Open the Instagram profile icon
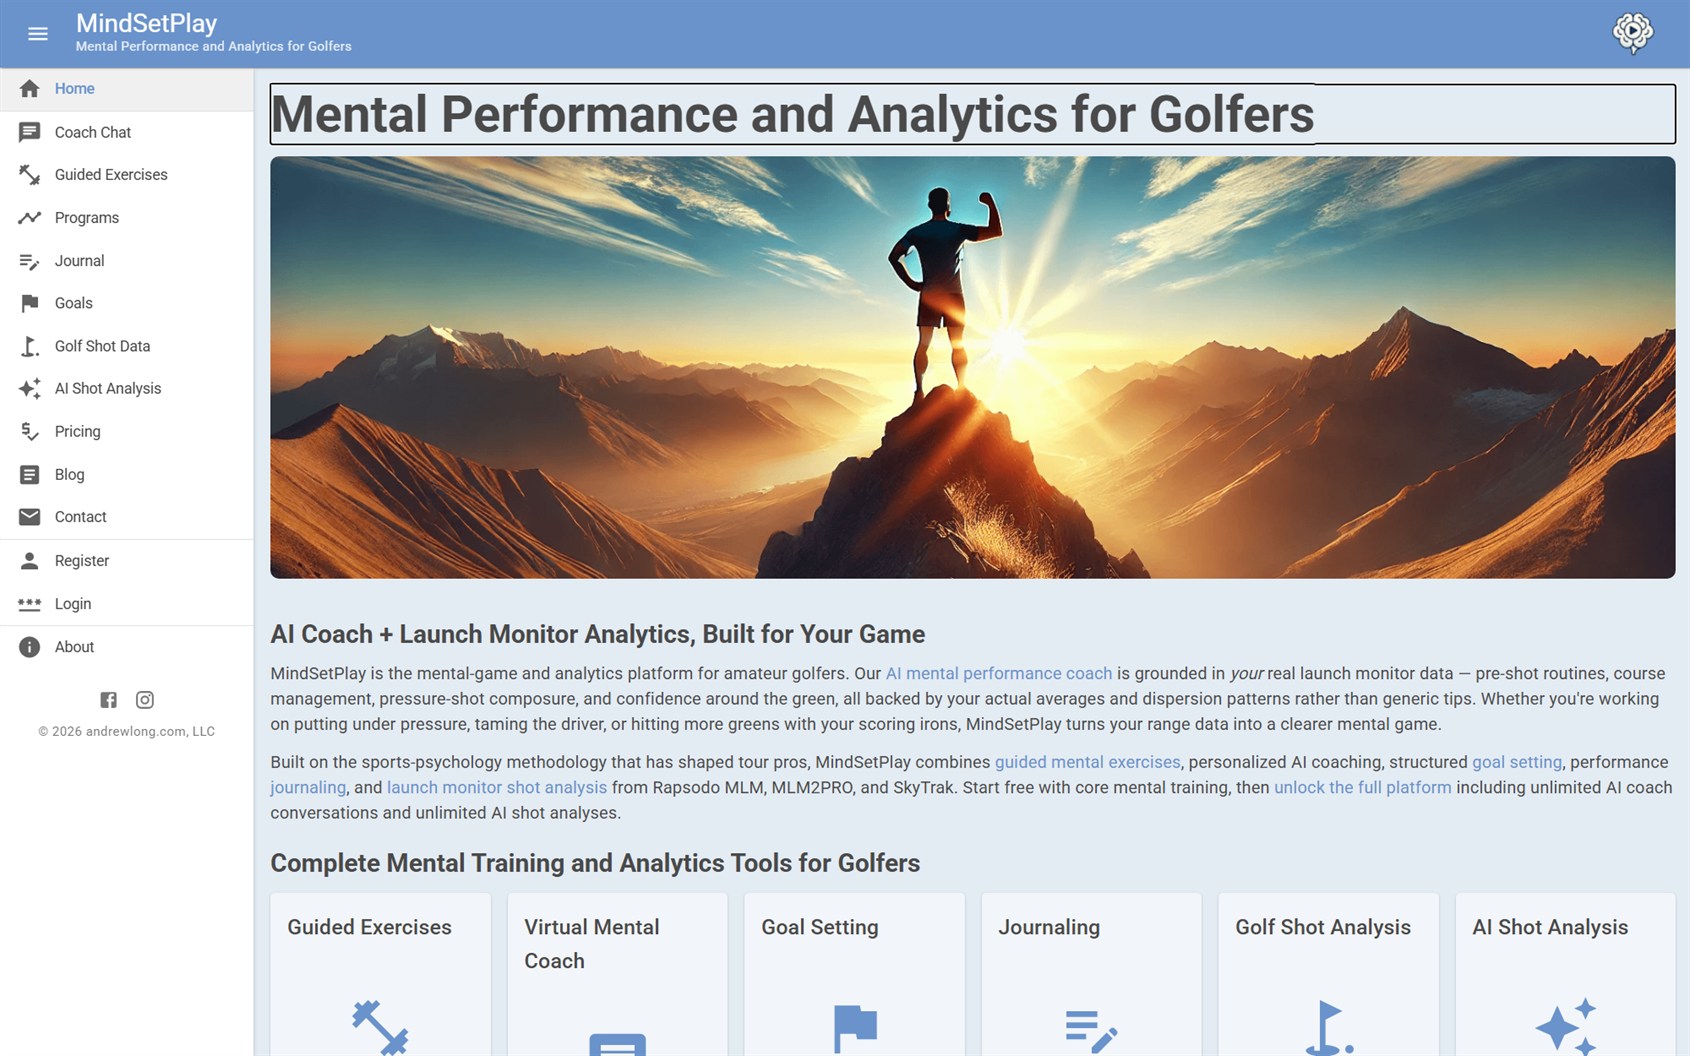Image resolution: width=1690 pixels, height=1056 pixels. pyautogui.click(x=145, y=700)
